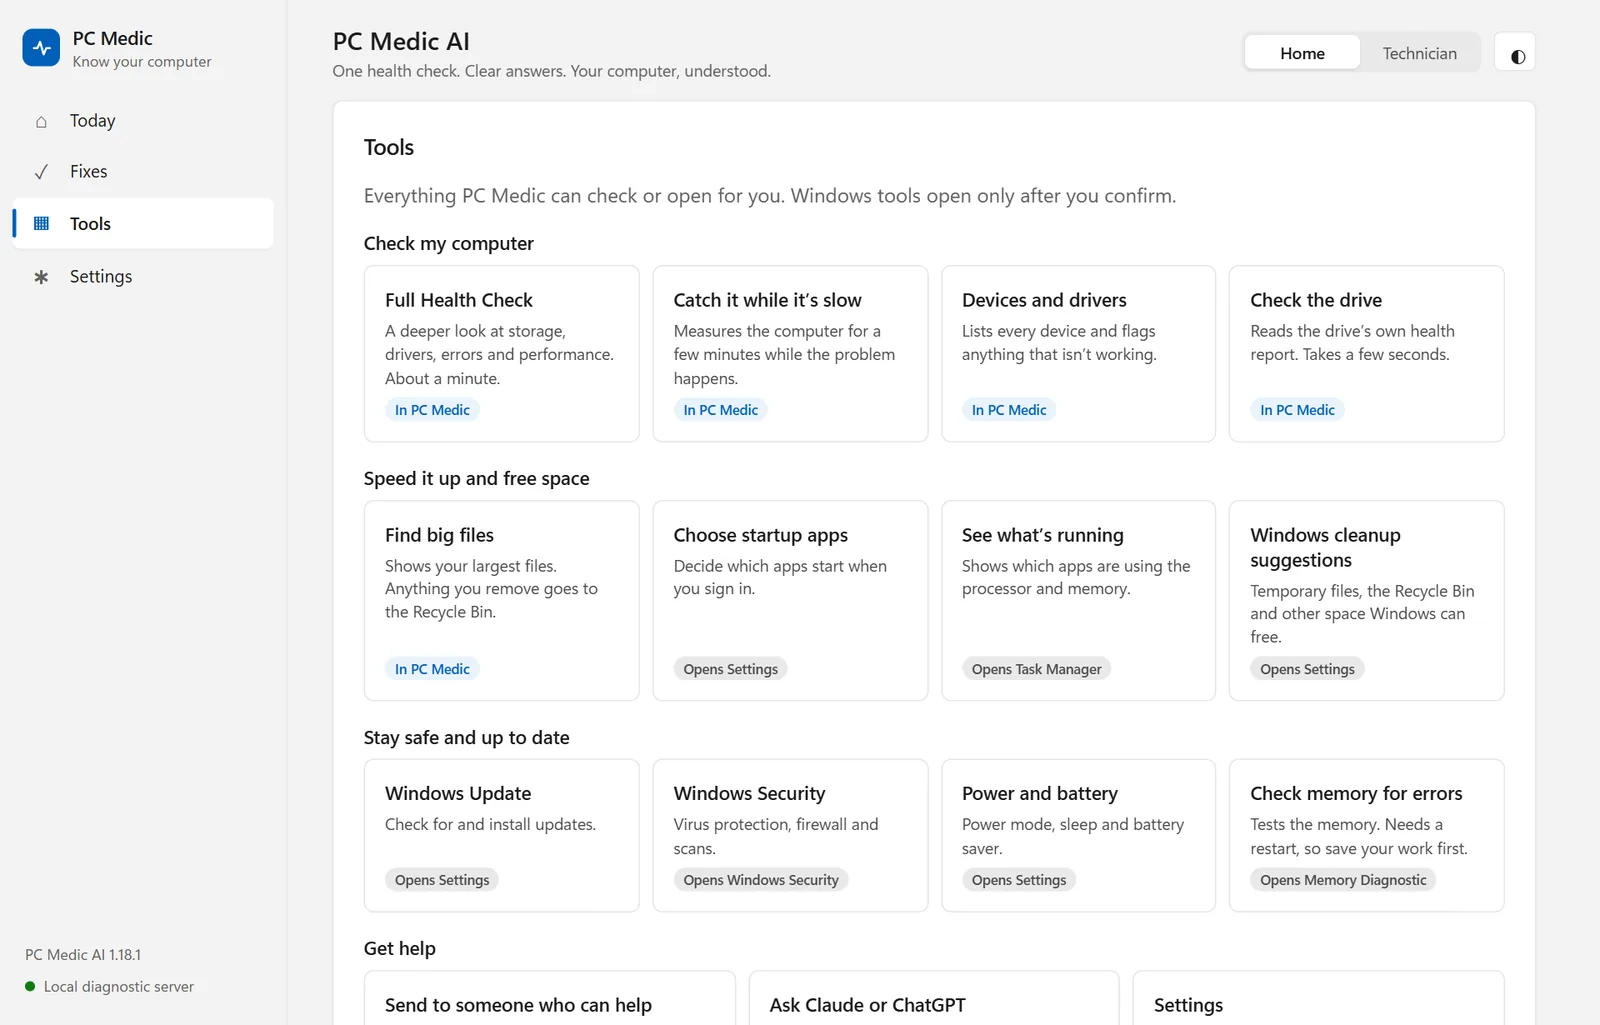The height and width of the screenshot is (1025, 1600).
Task: Click the Opens Windows Security badge
Action: (761, 880)
